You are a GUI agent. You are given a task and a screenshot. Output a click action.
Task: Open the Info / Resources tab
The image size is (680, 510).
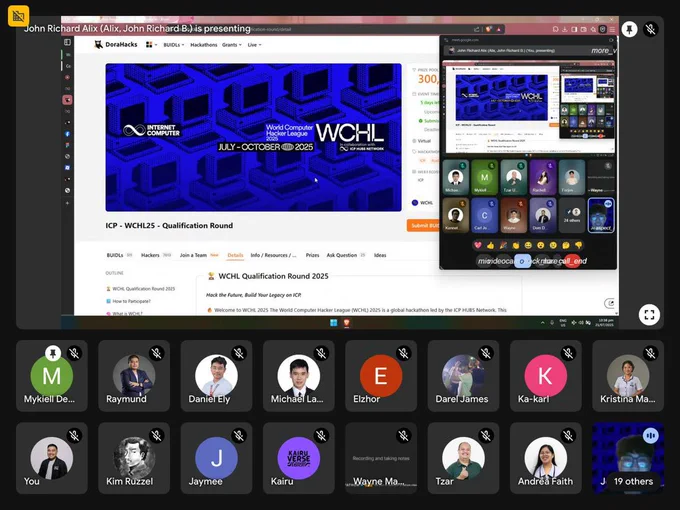pos(273,255)
